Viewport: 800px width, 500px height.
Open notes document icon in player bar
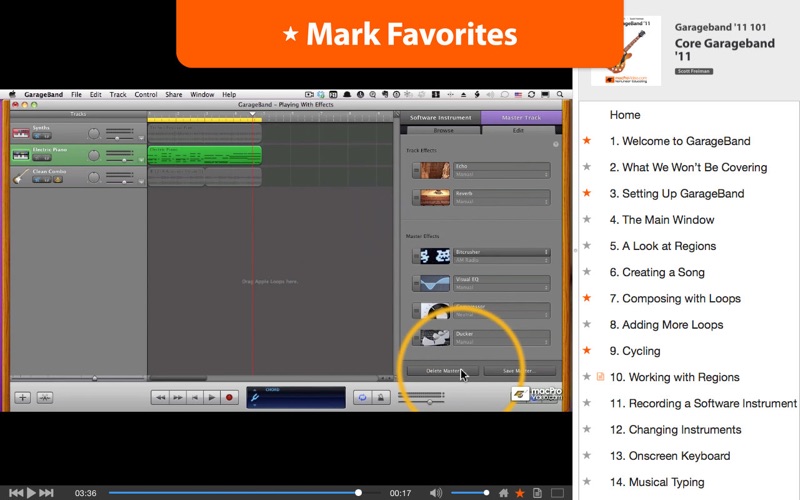(537, 493)
